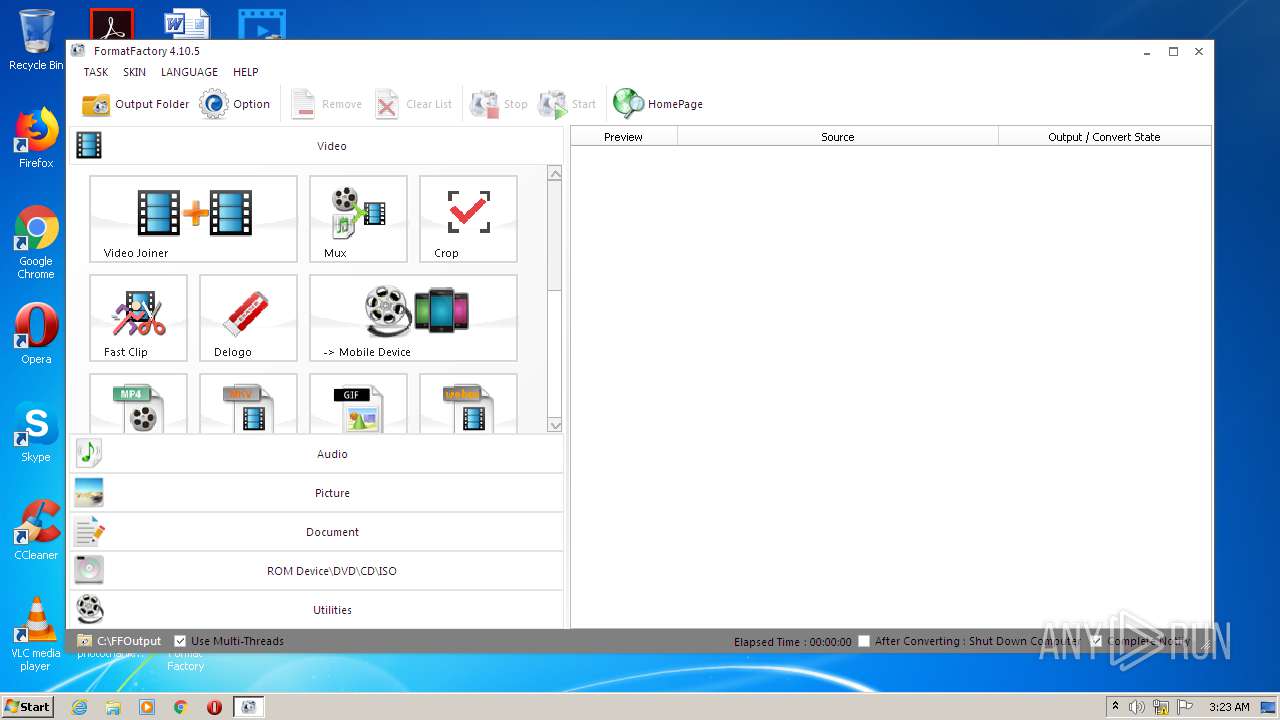This screenshot has height=720, width=1280.
Task: Click the video list scroll-down arrow
Action: tap(555, 425)
